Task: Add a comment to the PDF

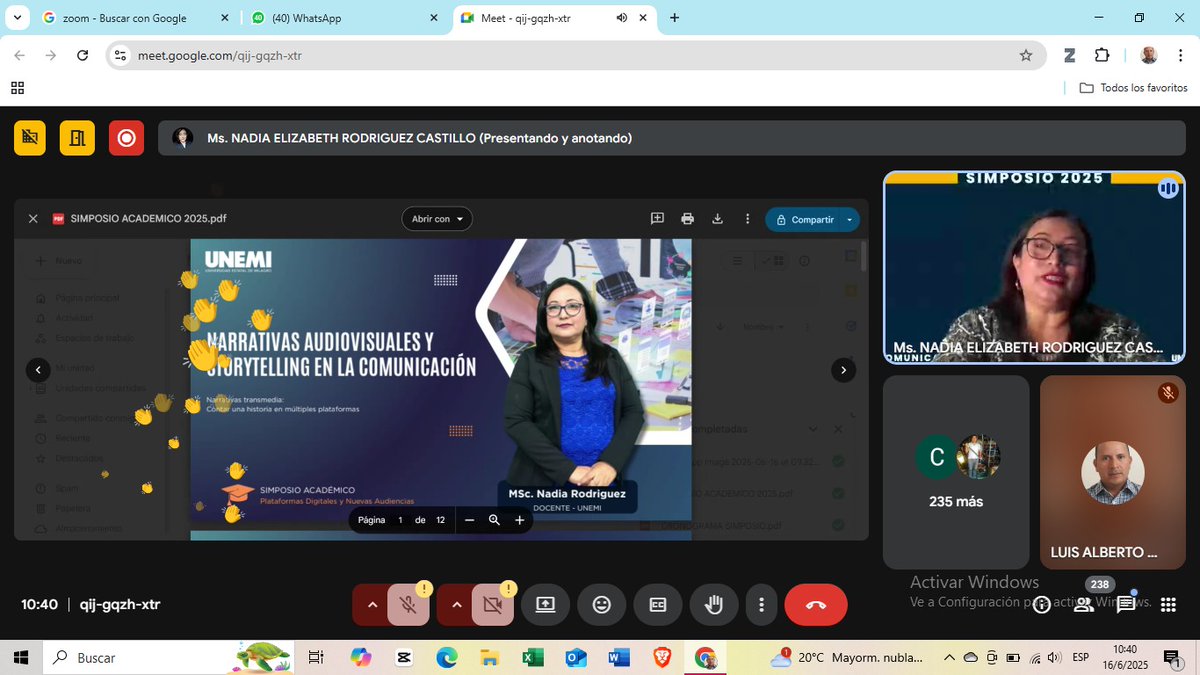Action: (657, 219)
